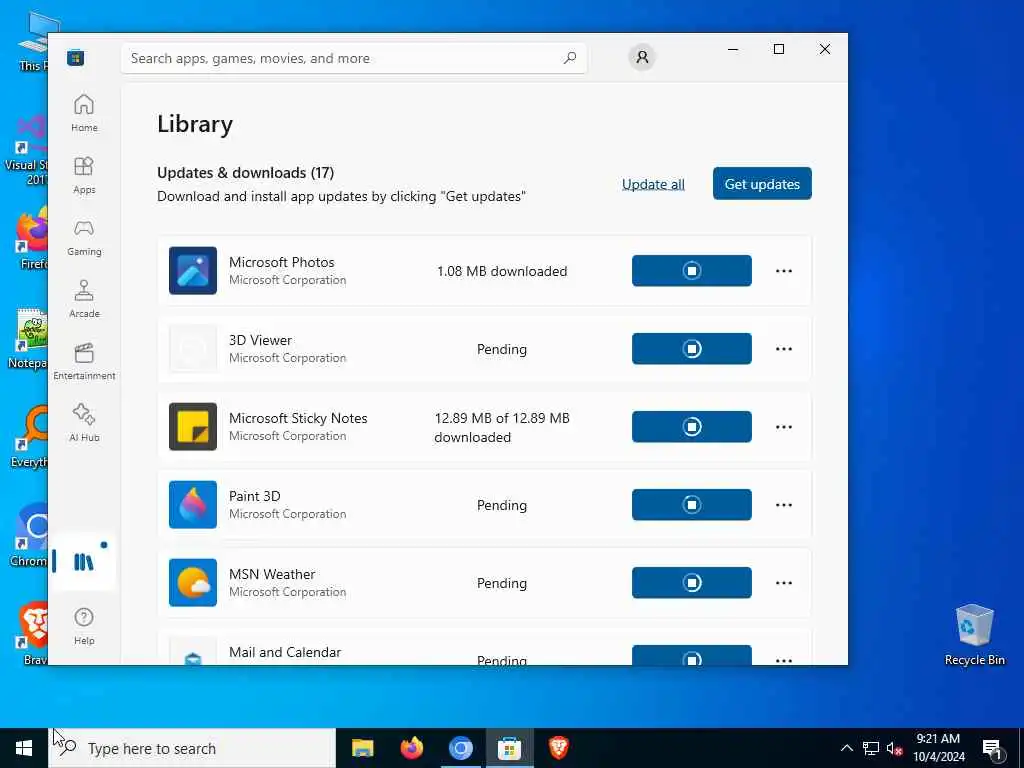Click the taskbar 'Type here to search' box
This screenshot has width=1024, height=768.
(x=193, y=748)
